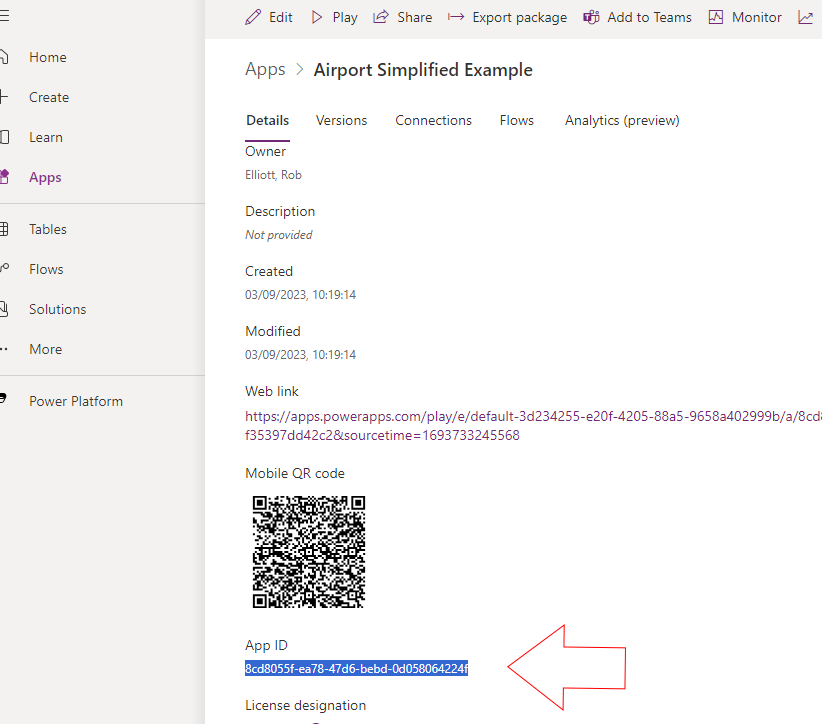Click the License designation label
Image resolution: width=822 pixels, height=724 pixels.
pyautogui.click(x=306, y=706)
